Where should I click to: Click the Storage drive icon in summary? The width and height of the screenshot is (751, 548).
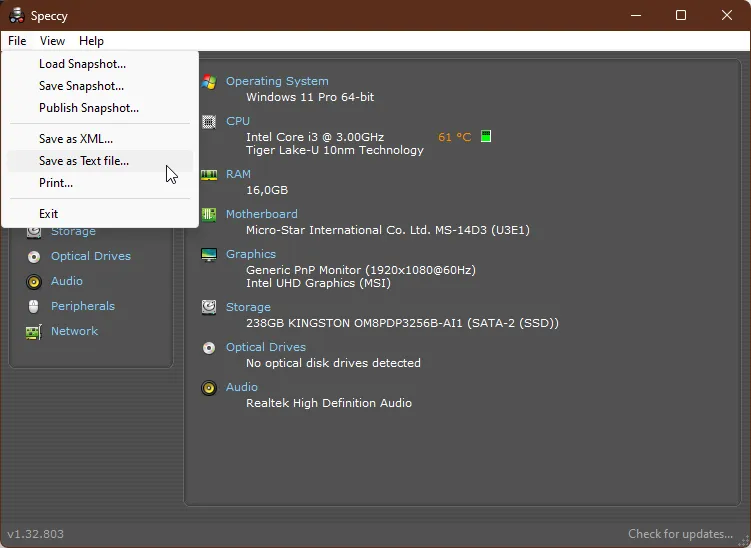coord(209,308)
